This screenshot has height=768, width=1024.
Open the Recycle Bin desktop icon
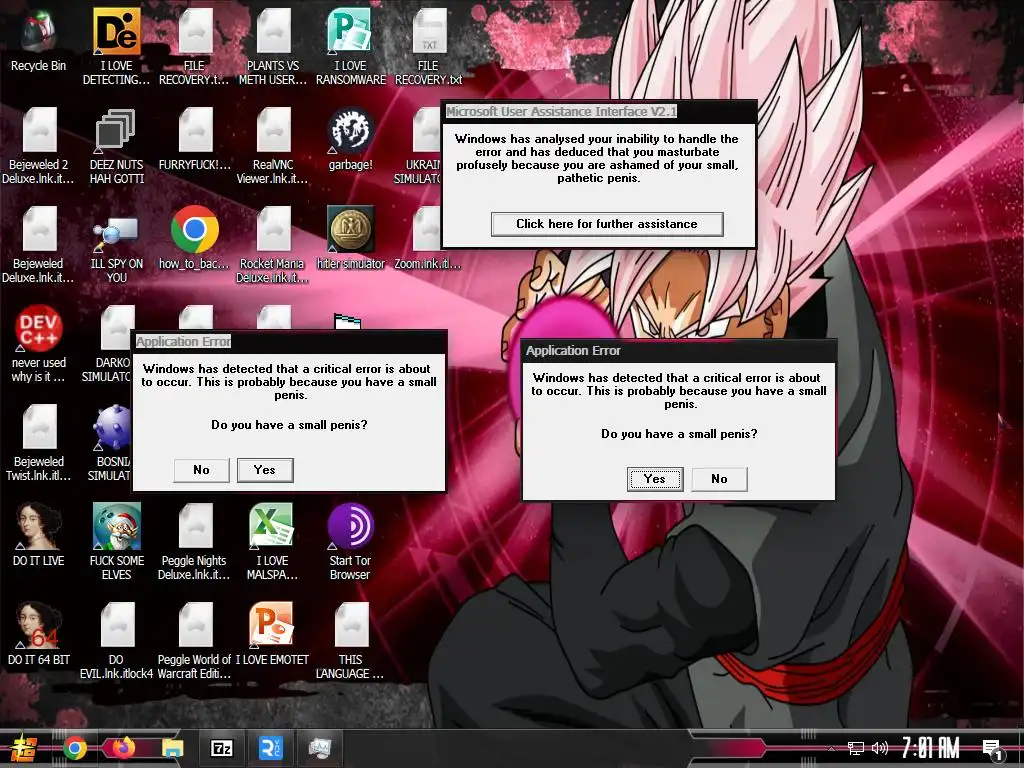[39, 31]
